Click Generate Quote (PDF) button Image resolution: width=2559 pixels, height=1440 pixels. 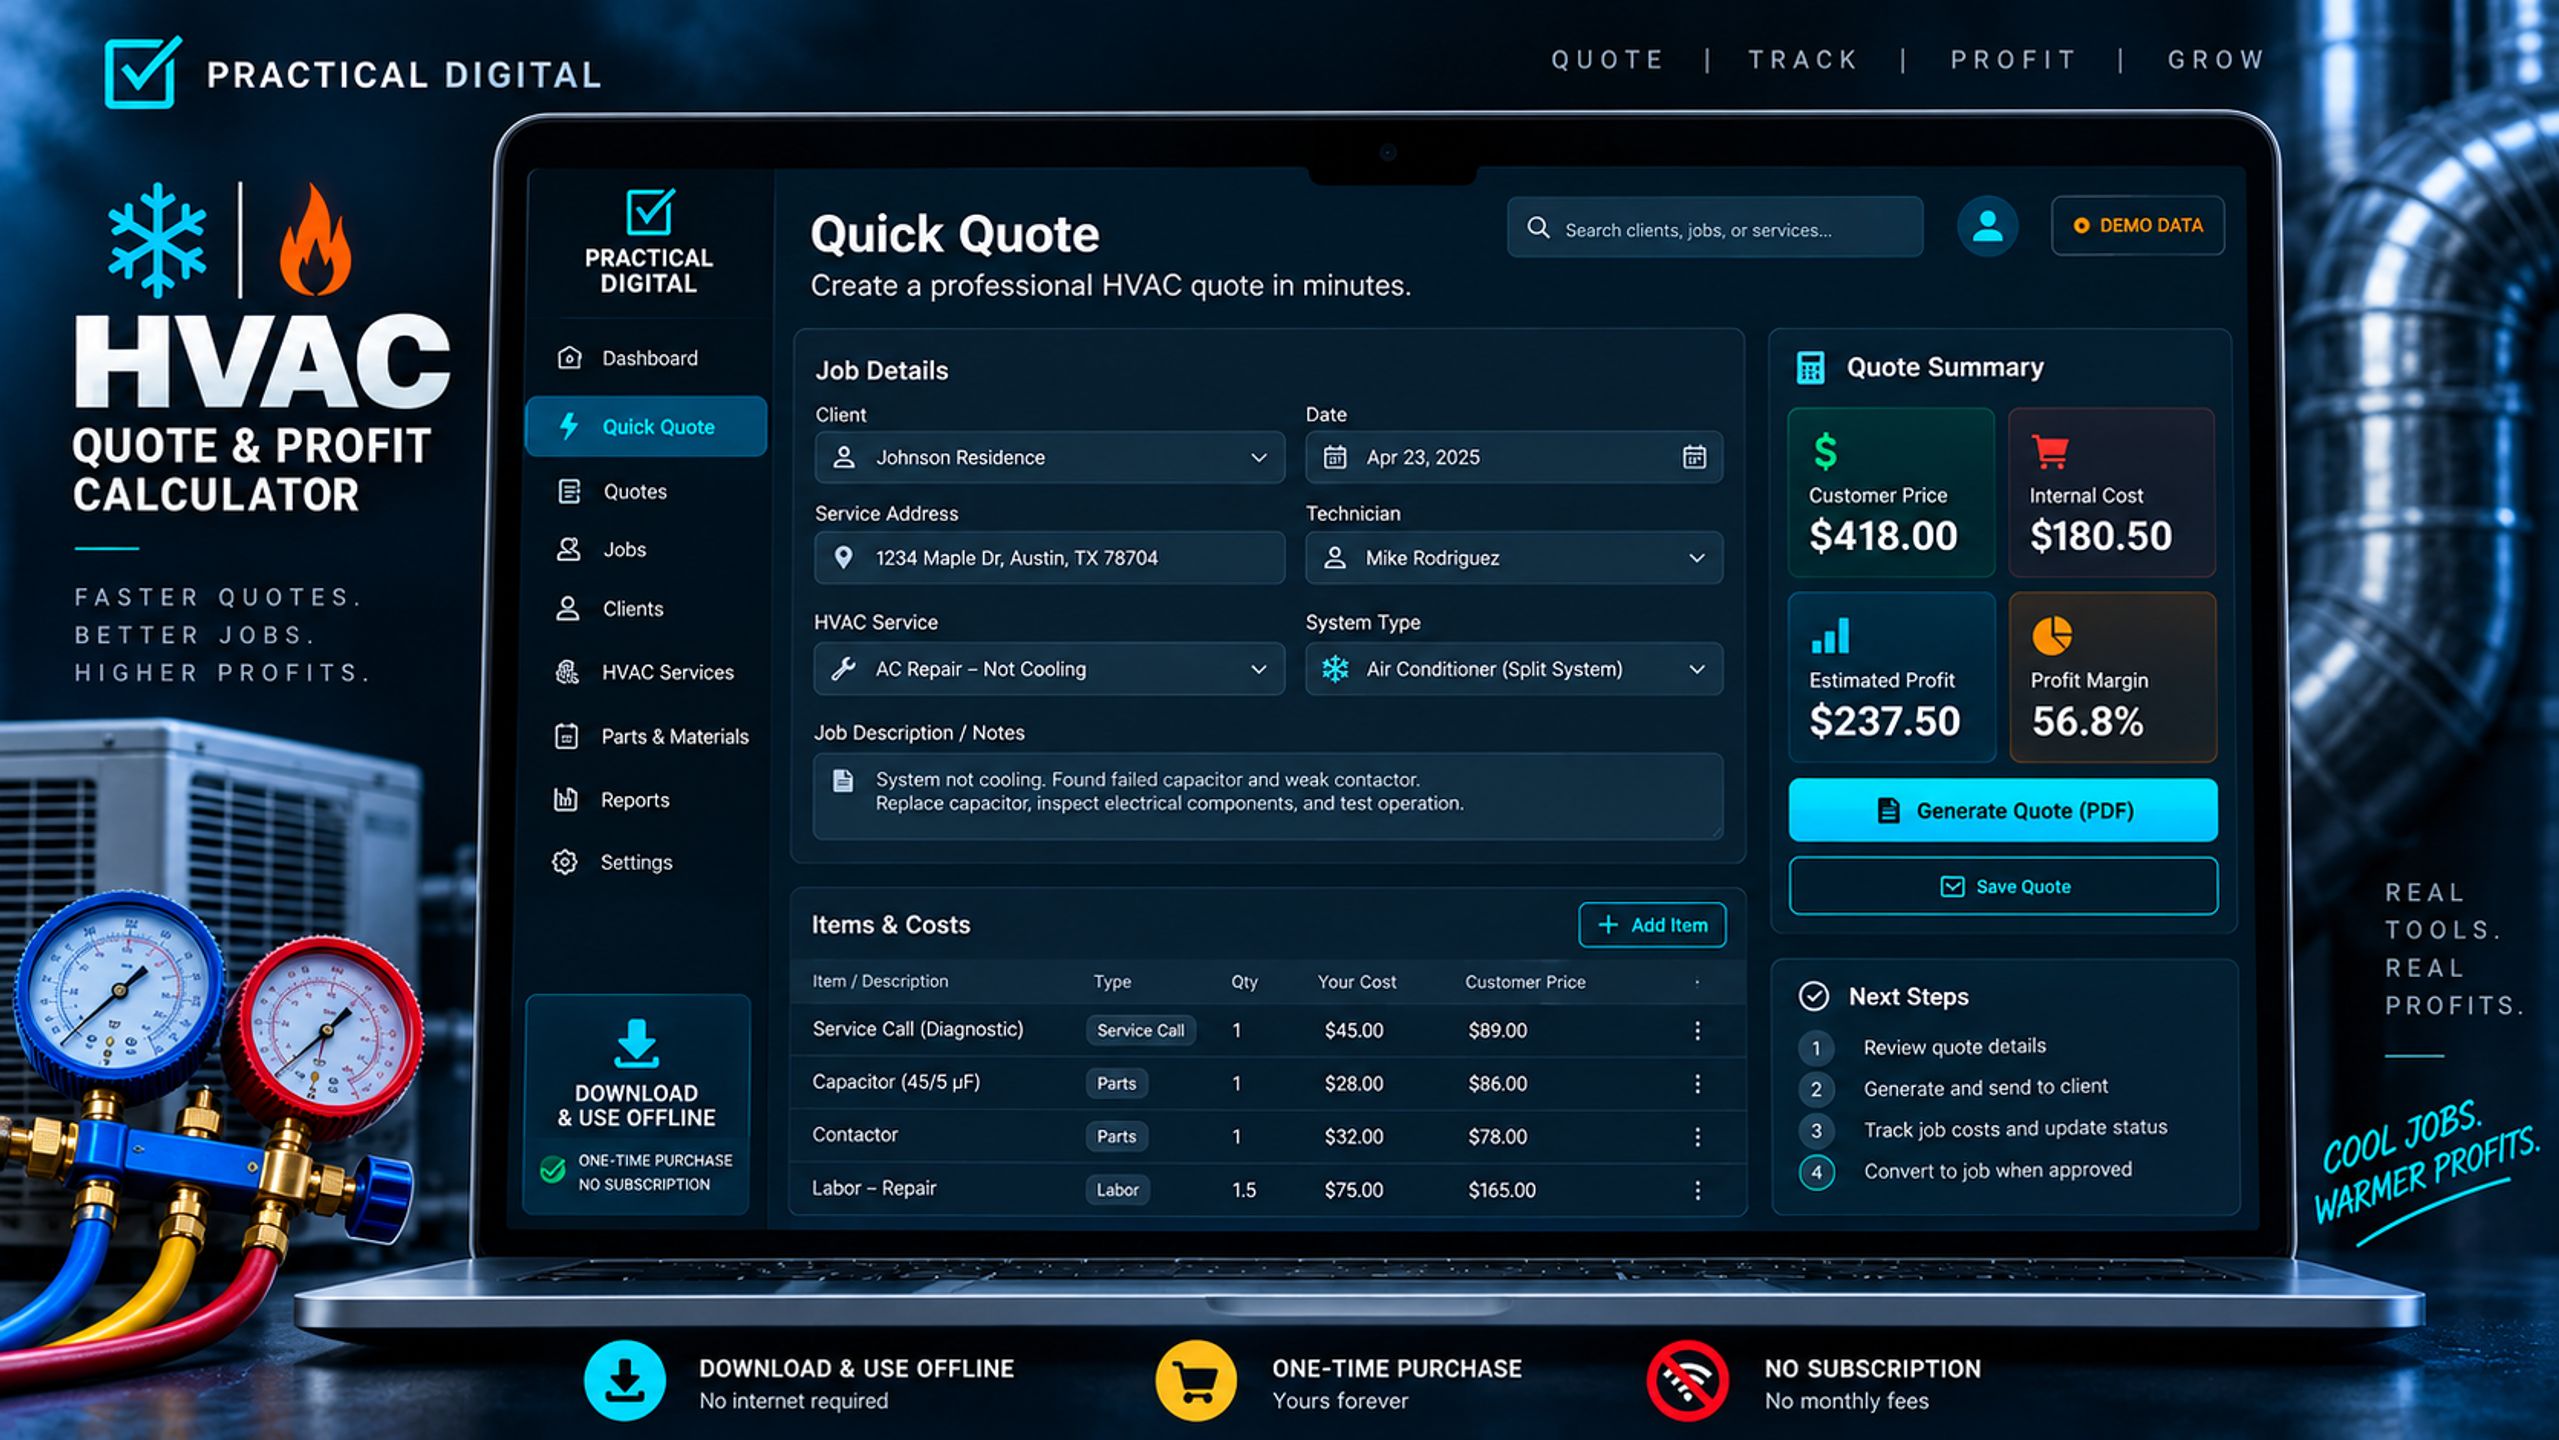(2003, 810)
